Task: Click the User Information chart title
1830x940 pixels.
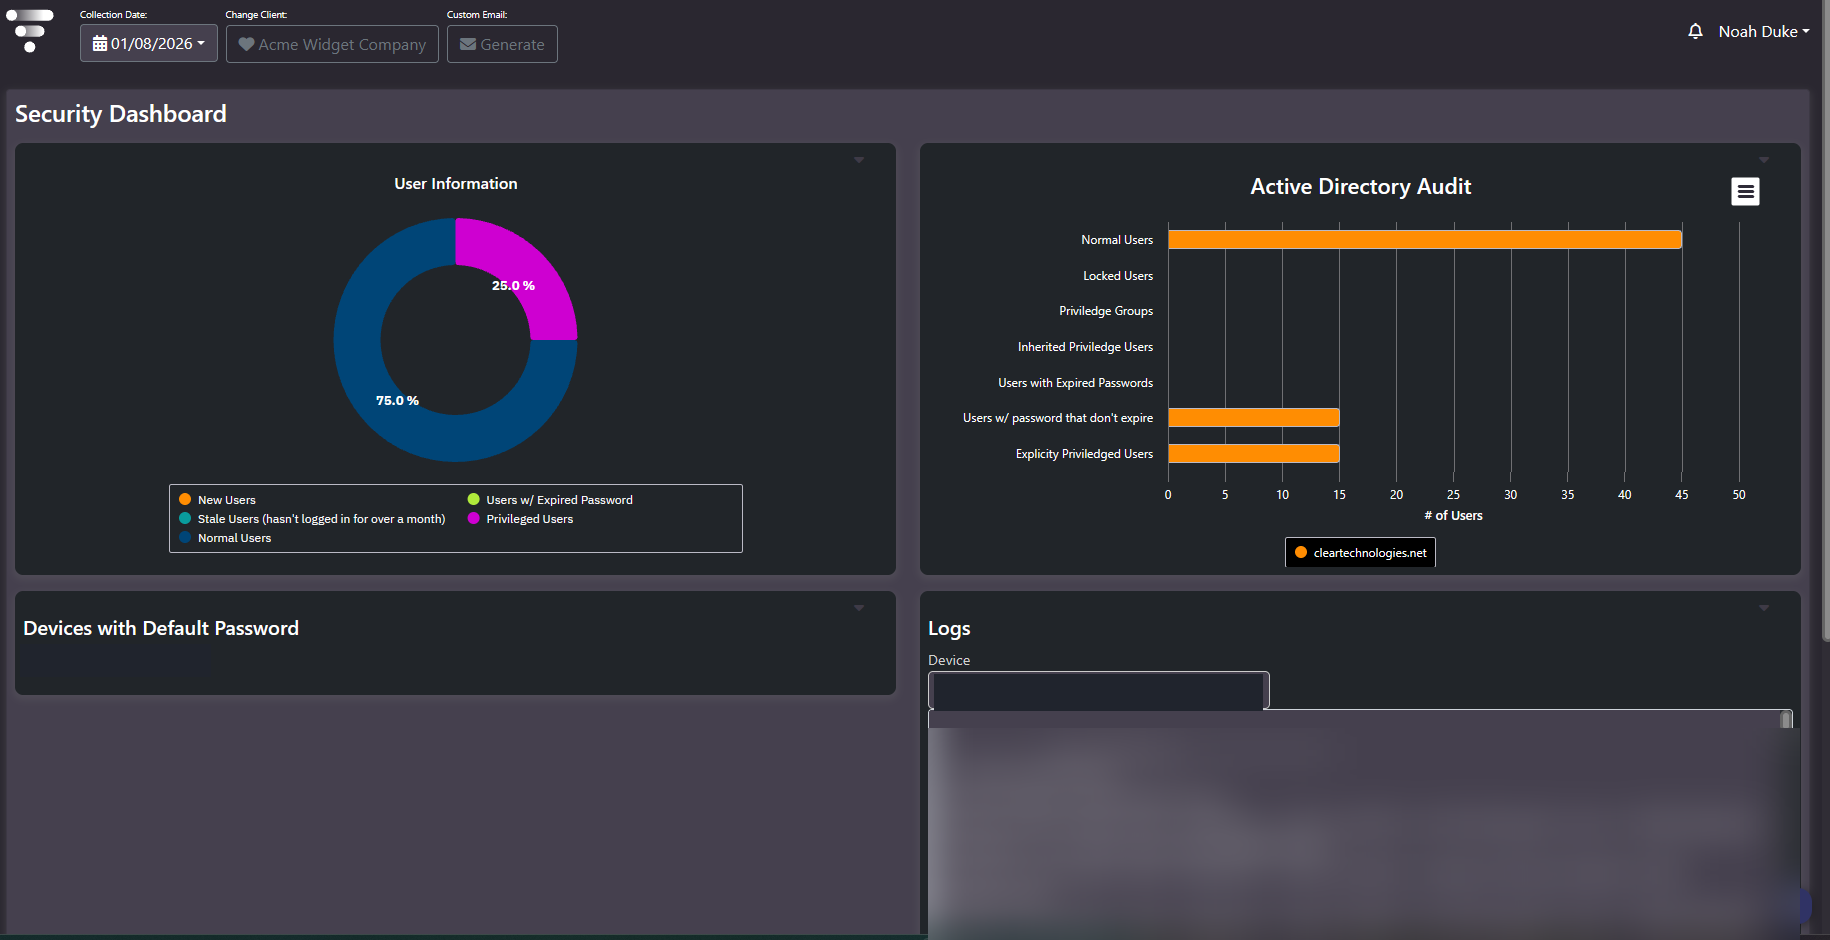Action: click(x=456, y=184)
